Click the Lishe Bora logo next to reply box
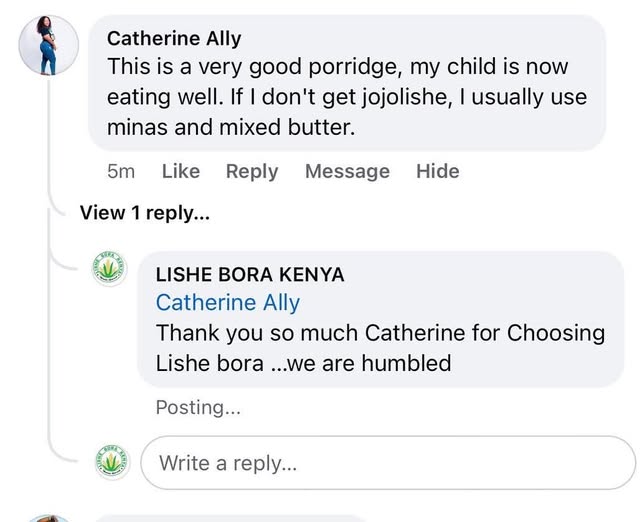 (x=111, y=462)
